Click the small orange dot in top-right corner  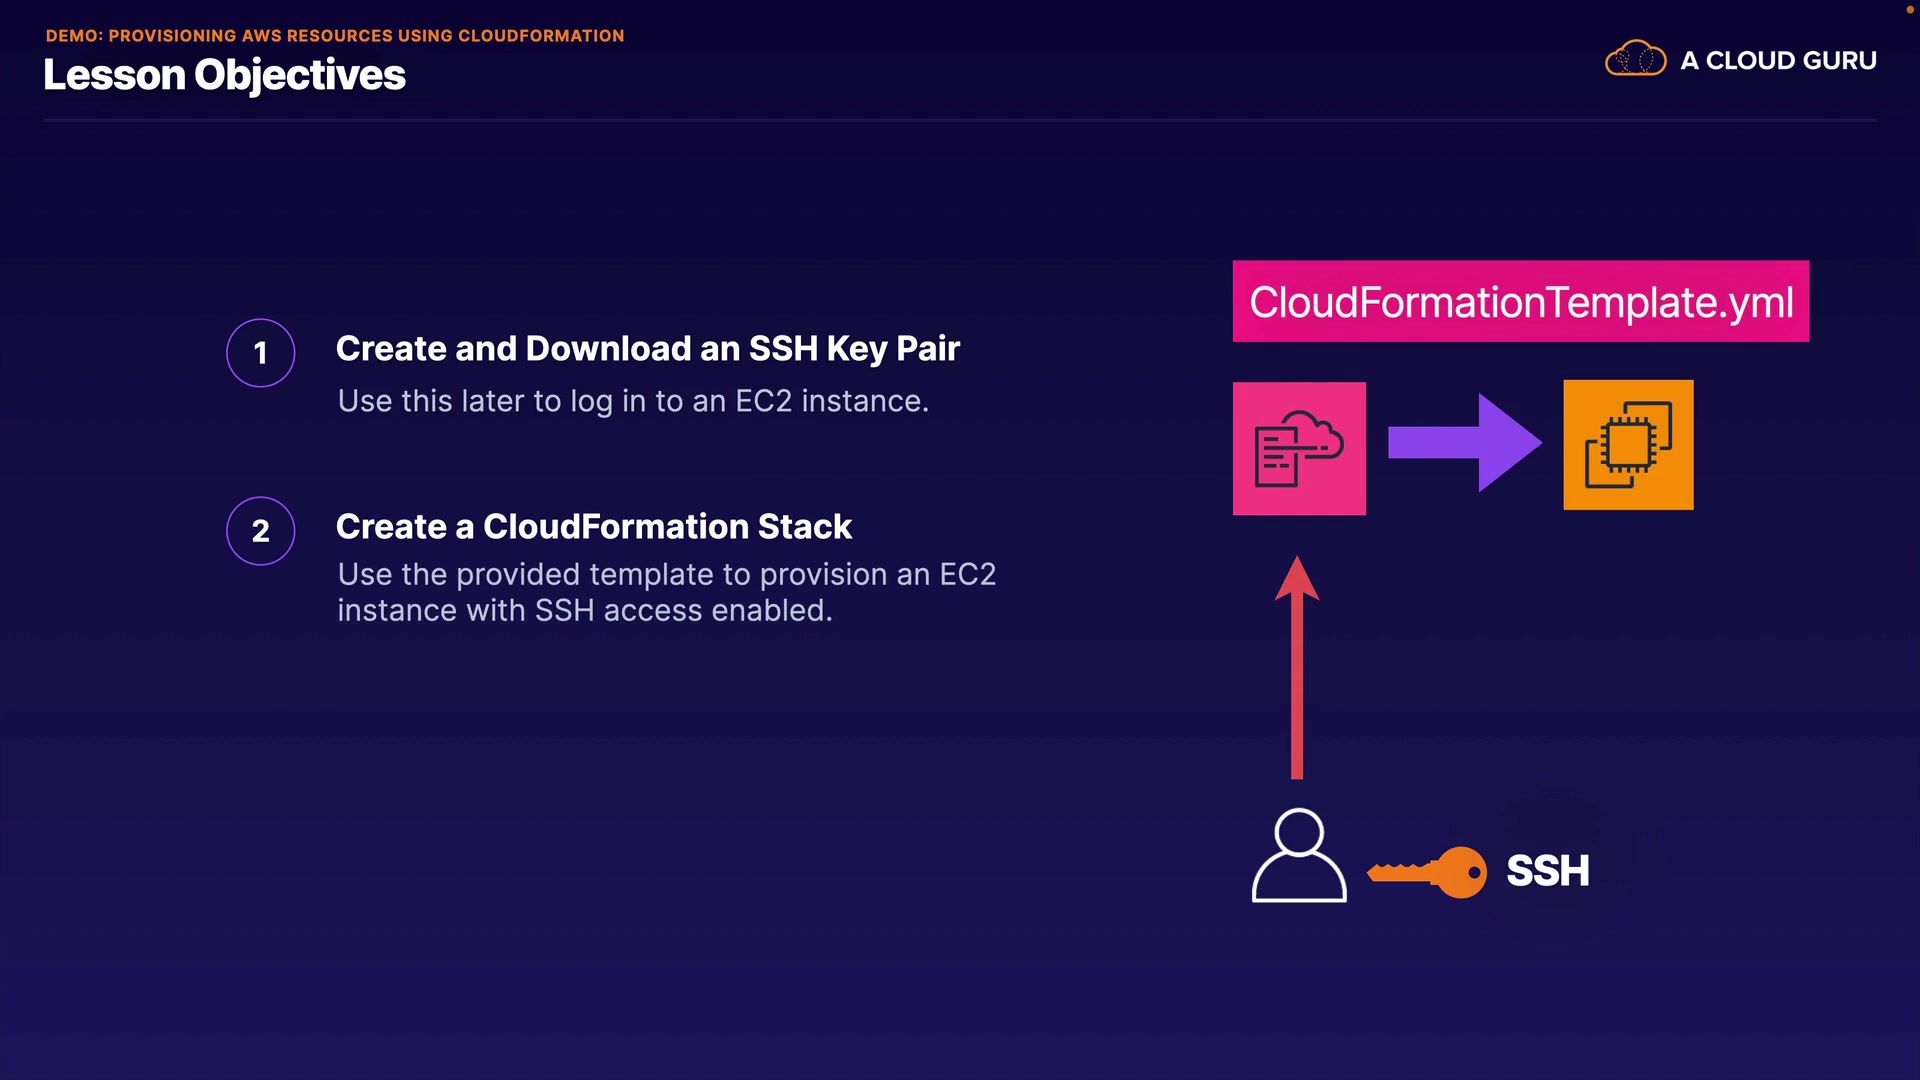click(1909, 9)
